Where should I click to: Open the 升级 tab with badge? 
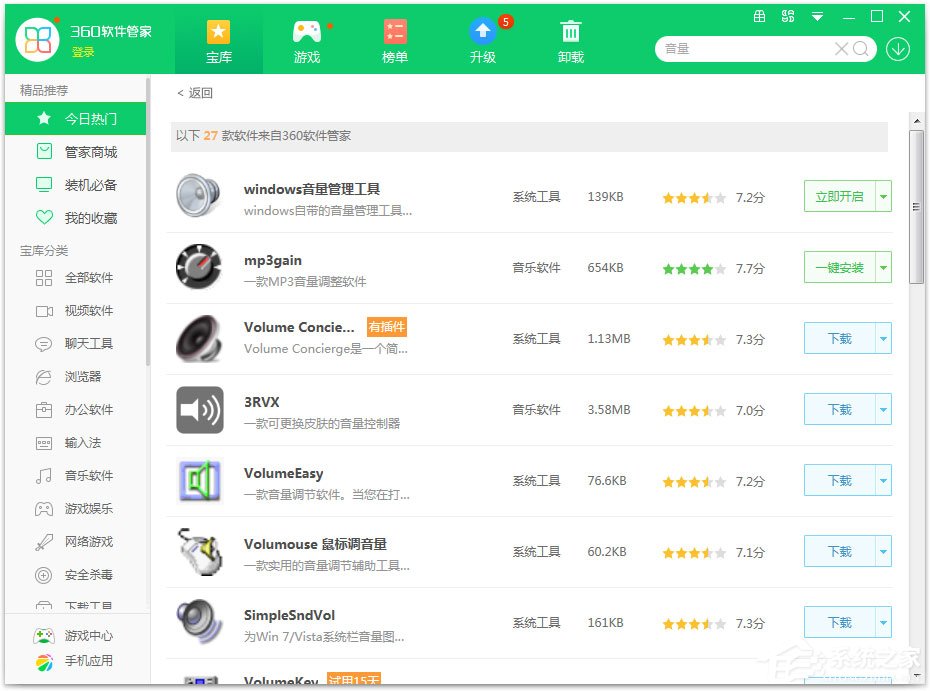pos(482,45)
